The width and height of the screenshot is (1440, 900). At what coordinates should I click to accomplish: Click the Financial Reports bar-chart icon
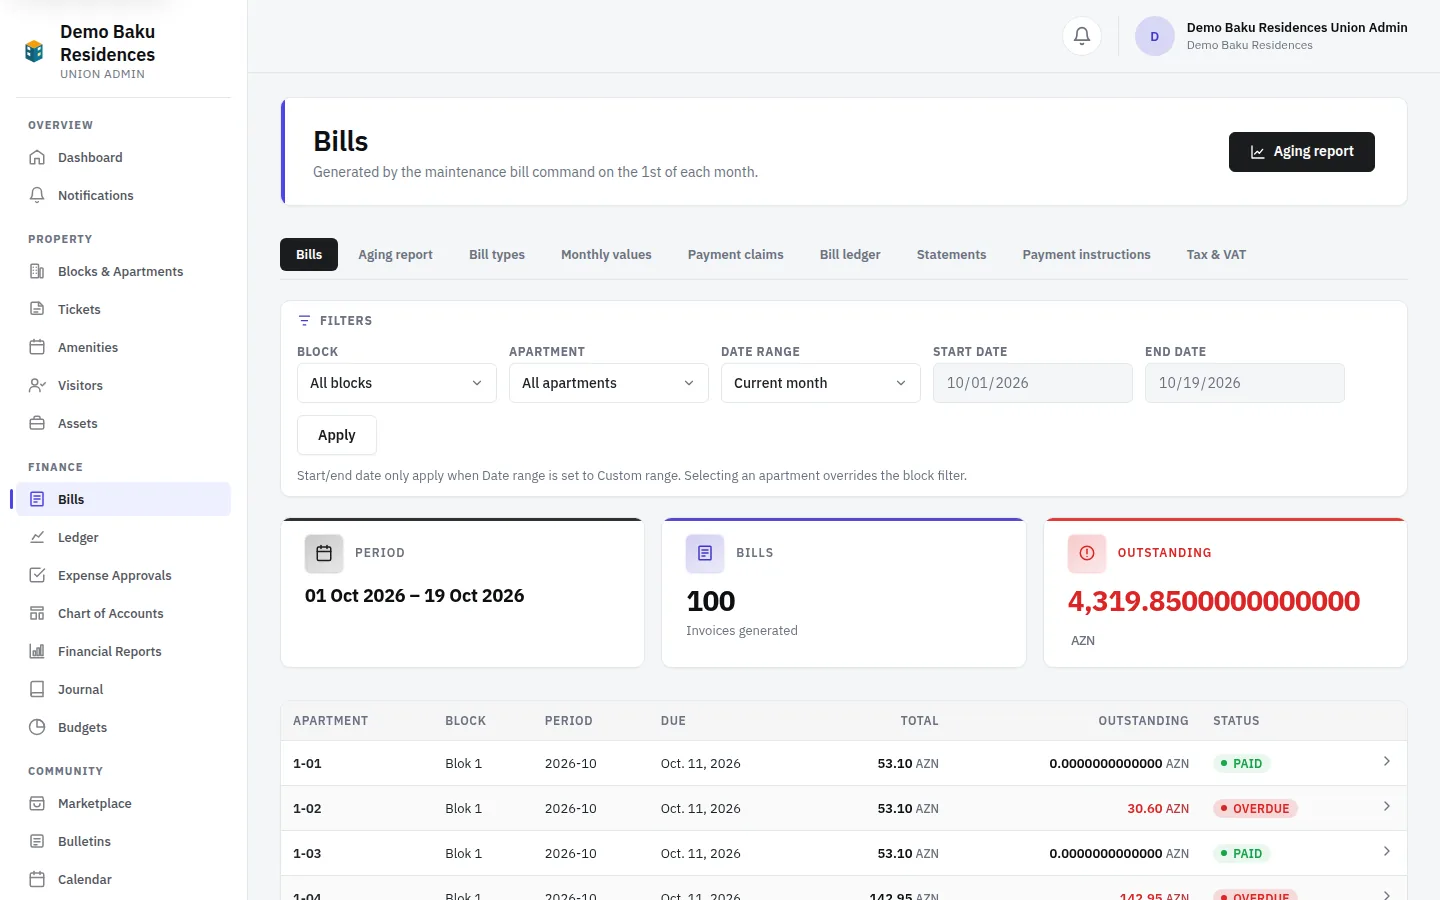click(x=37, y=651)
